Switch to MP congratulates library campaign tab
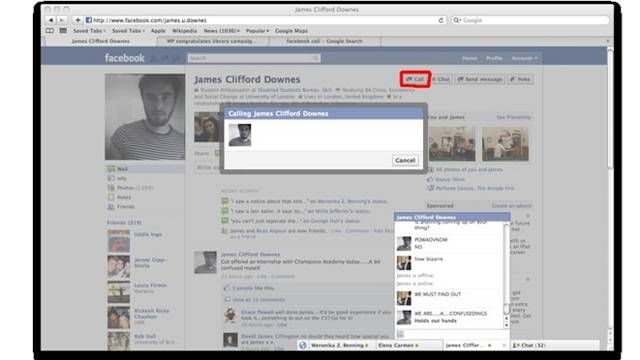The height and width of the screenshot is (360, 640). pyautogui.click(x=213, y=41)
